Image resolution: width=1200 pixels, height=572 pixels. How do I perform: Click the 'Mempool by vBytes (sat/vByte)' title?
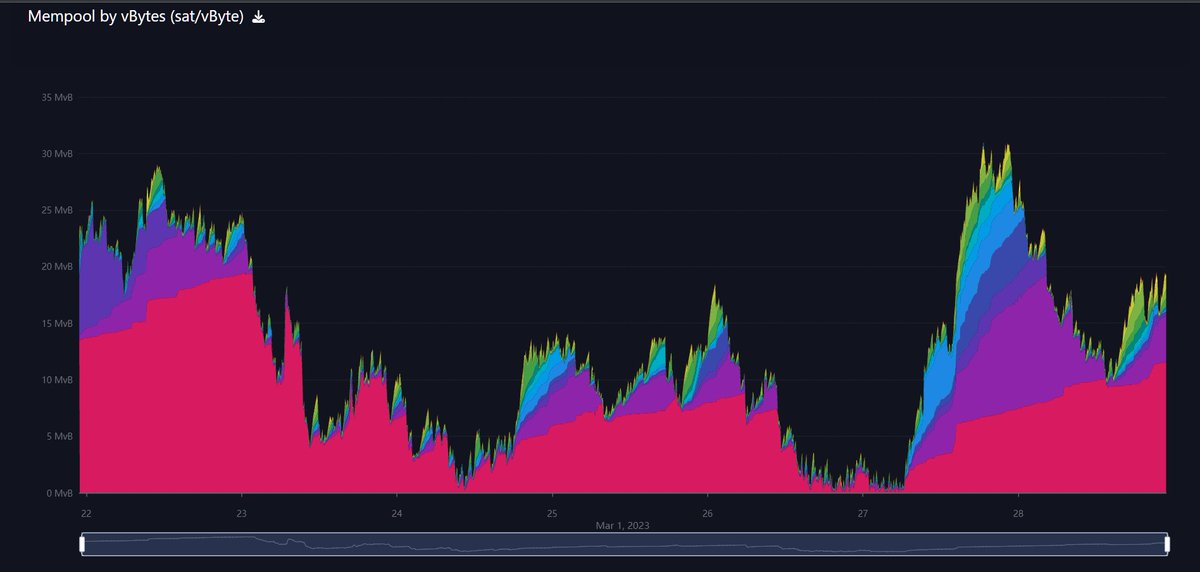136,17
